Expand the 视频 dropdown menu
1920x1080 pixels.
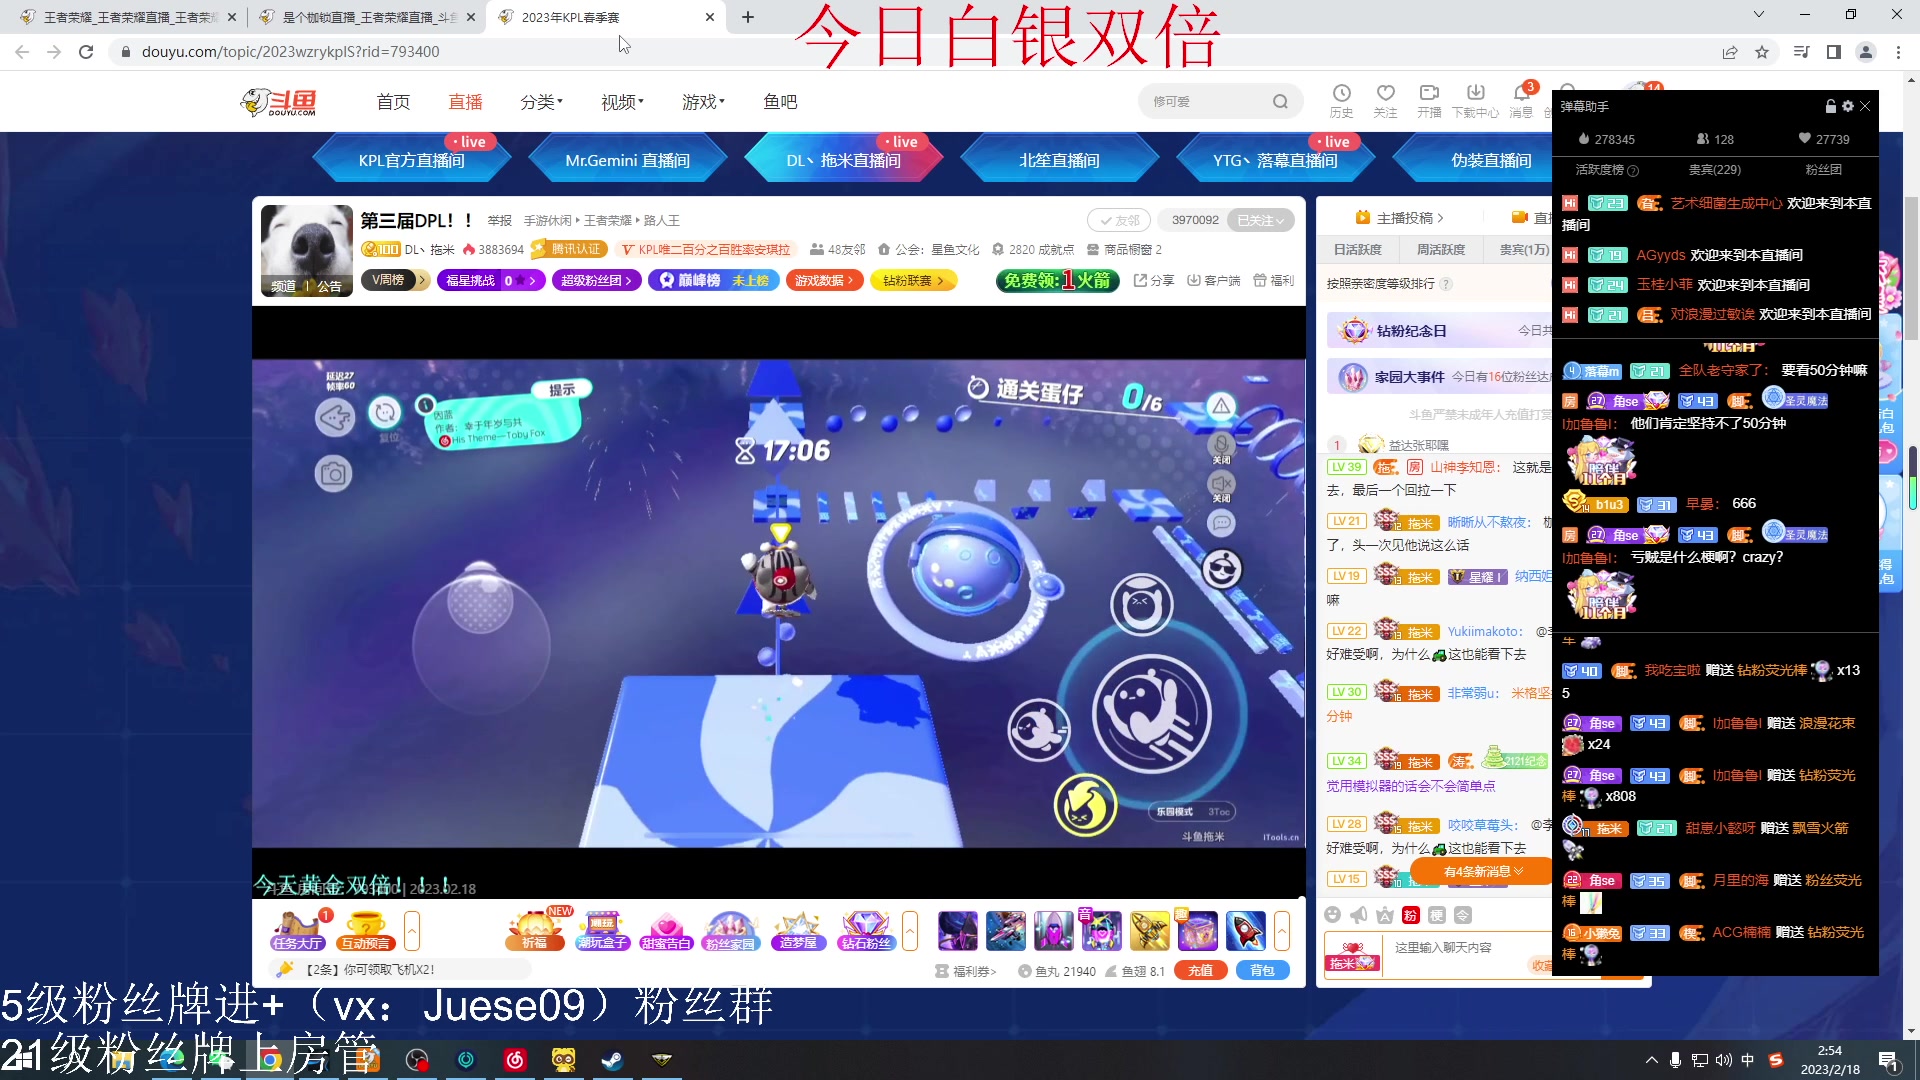[622, 102]
